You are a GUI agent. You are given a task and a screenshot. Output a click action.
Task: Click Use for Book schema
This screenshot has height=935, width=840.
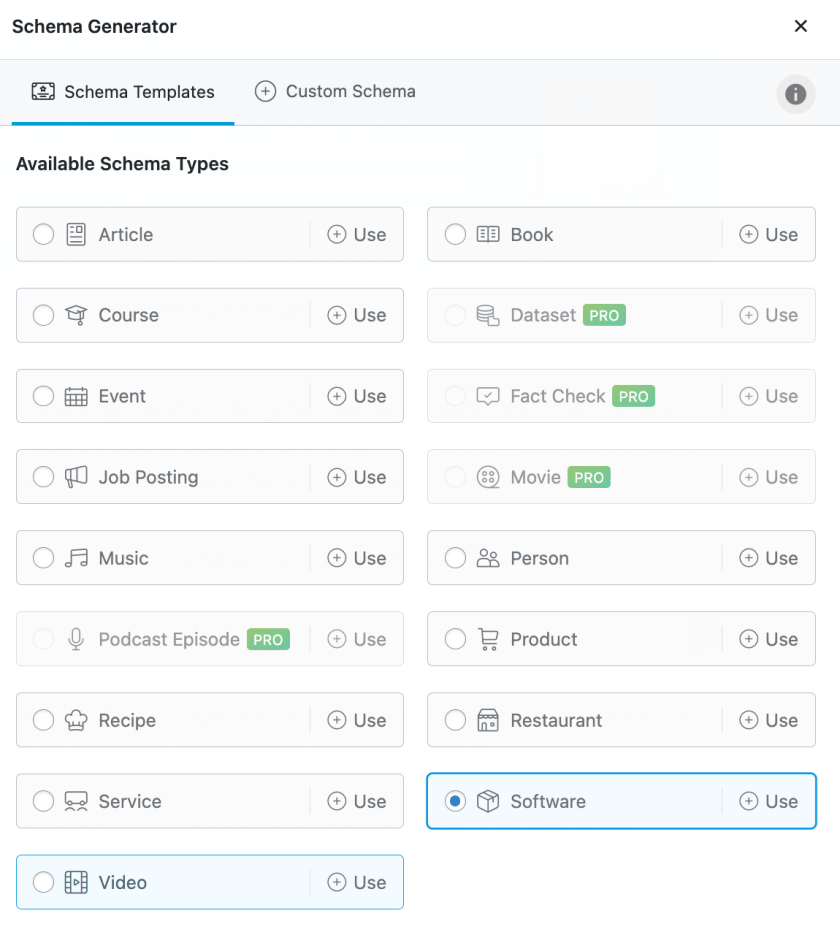pos(768,234)
